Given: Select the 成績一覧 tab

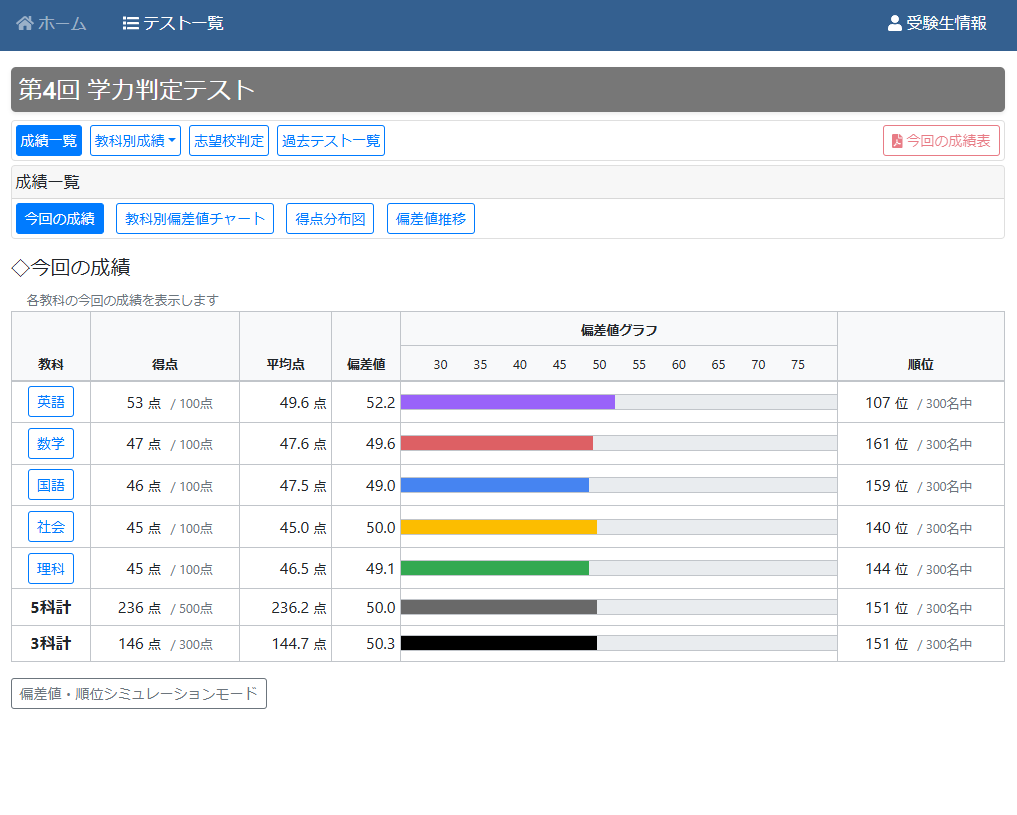Looking at the screenshot, I should click(x=49, y=141).
